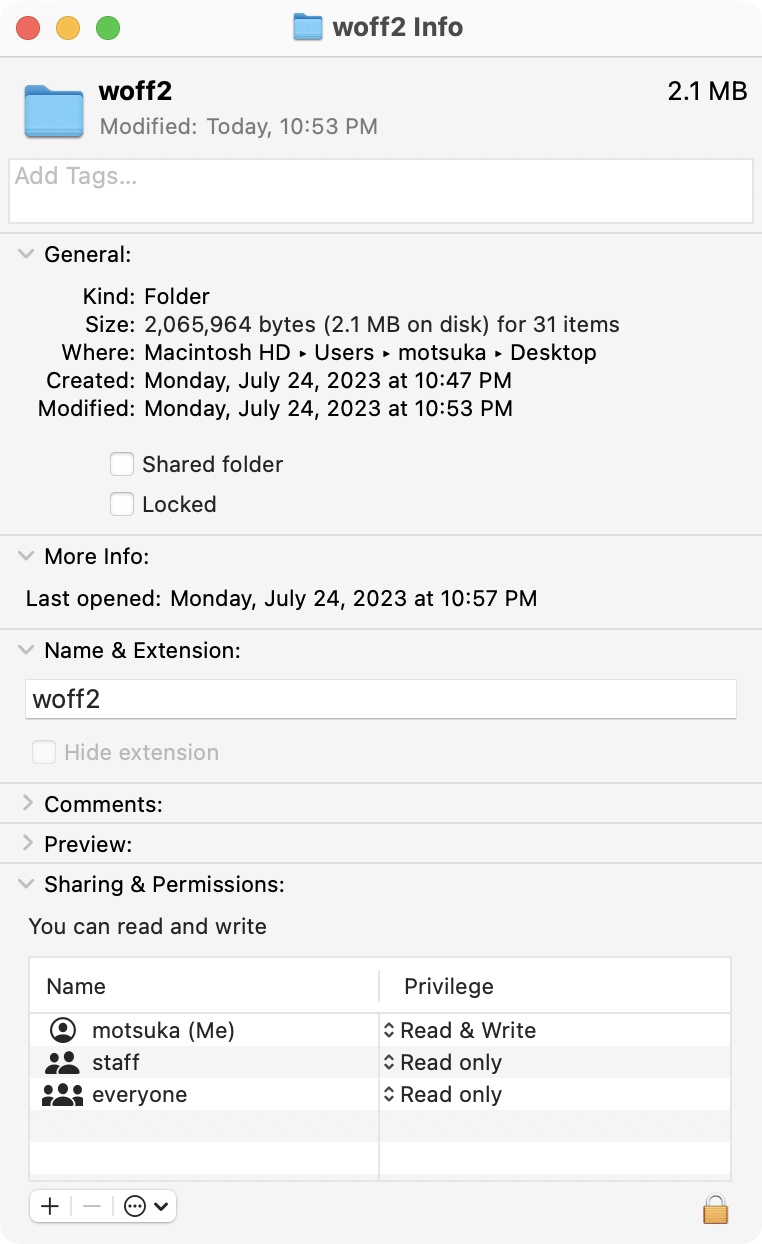Select the staff group icon
This screenshot has width=762, height=1244.
62,1062
